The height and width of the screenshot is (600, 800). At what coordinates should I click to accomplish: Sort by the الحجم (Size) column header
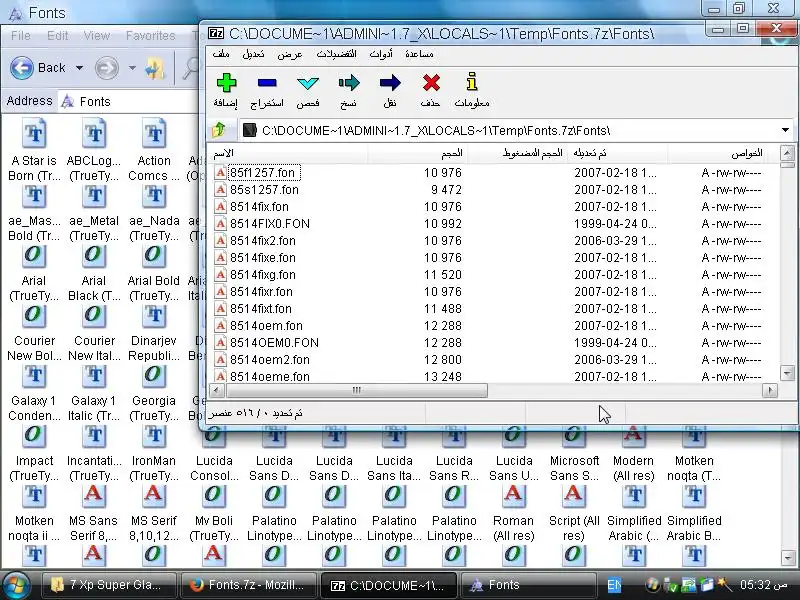click(x=417, y=153)
